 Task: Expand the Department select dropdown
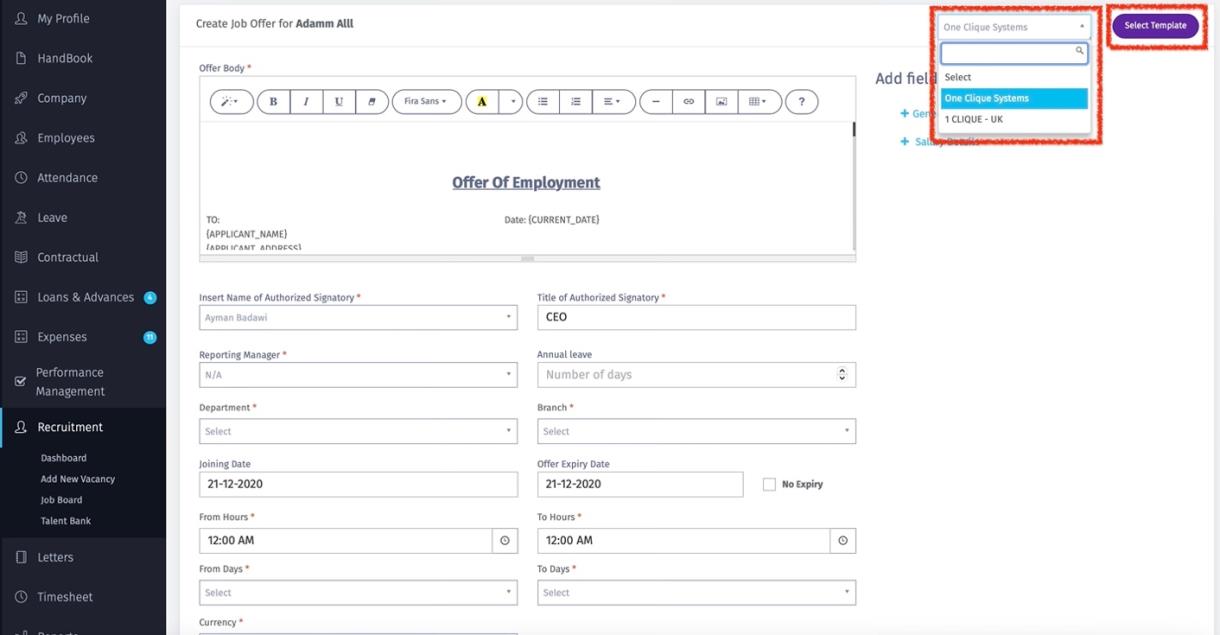click(x=358, y=431)
